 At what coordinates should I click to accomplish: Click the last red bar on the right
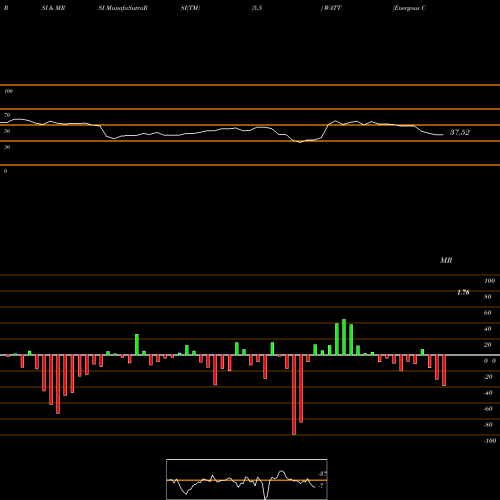coord(444,371)
